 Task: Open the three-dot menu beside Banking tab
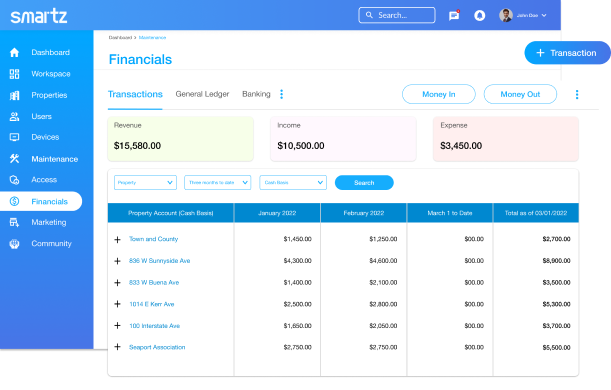click(x=281, y=94)
